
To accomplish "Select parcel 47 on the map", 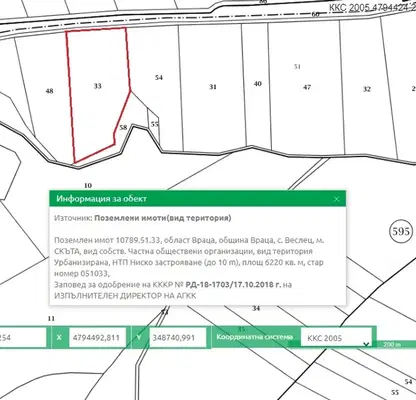I will coord(307,87).
